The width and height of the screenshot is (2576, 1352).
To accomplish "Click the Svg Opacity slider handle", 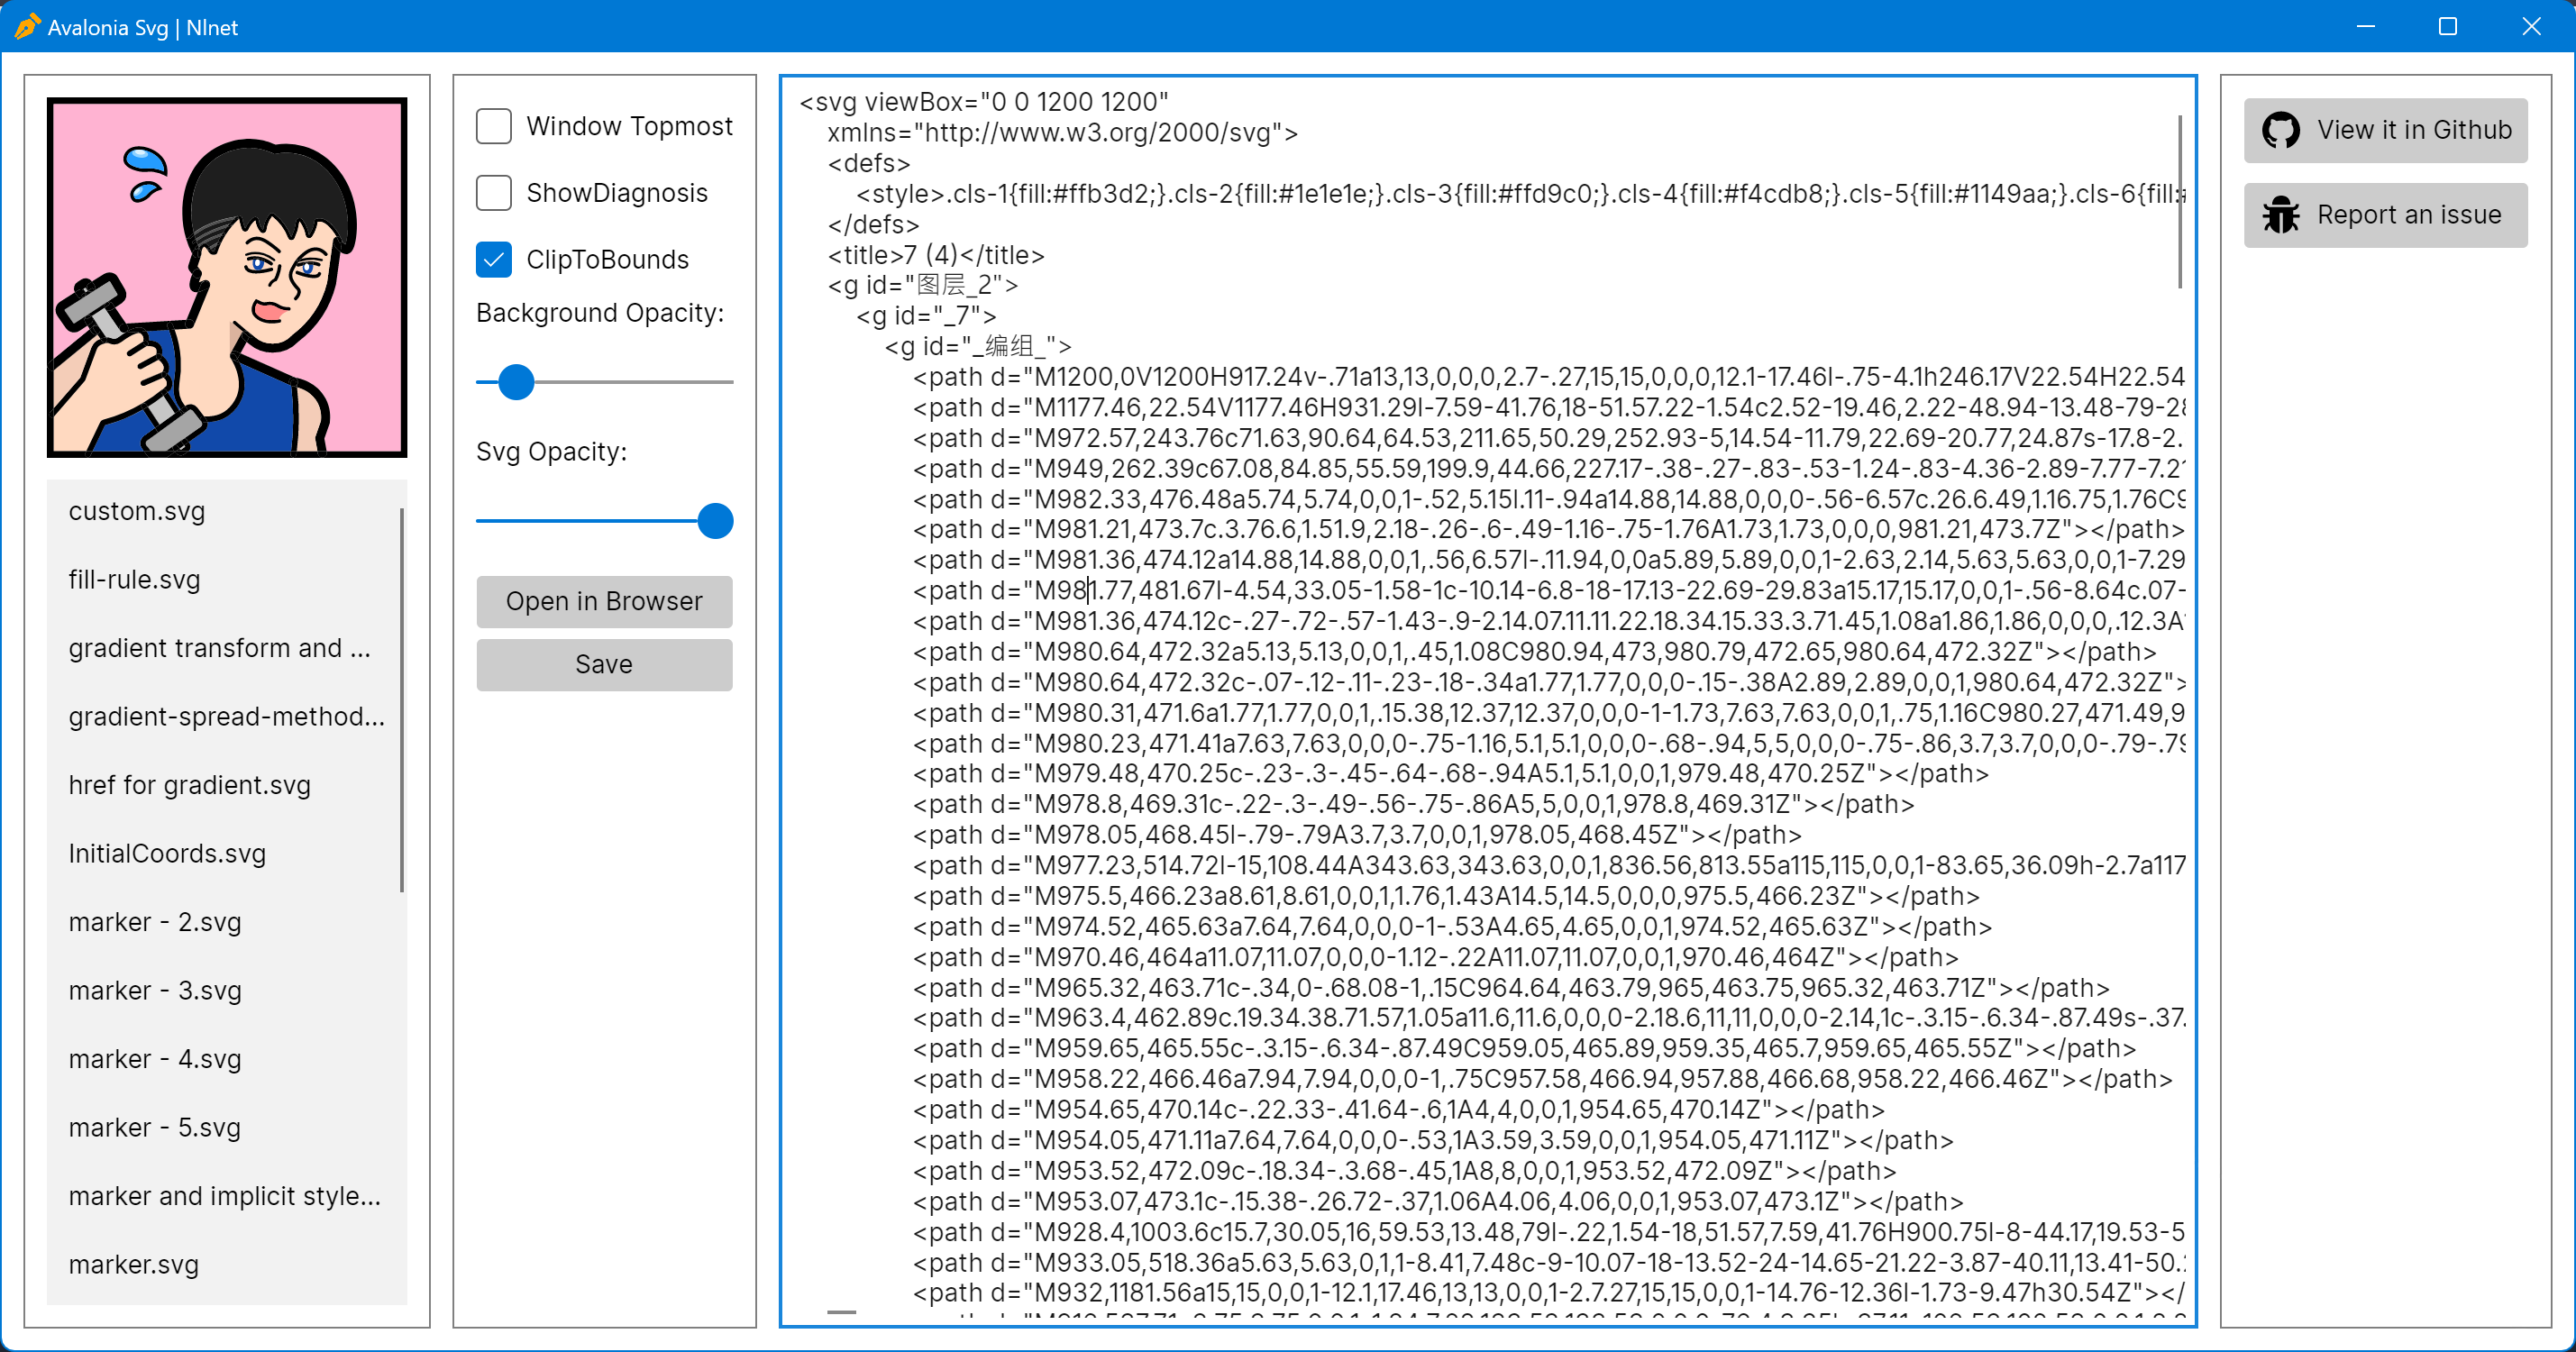I will [715, 521].
